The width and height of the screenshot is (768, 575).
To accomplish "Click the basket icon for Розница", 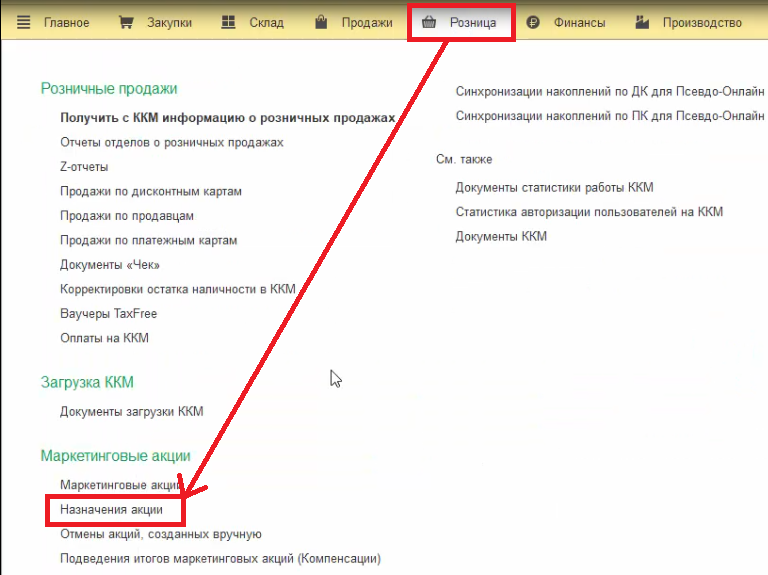I will pos(429,22).
